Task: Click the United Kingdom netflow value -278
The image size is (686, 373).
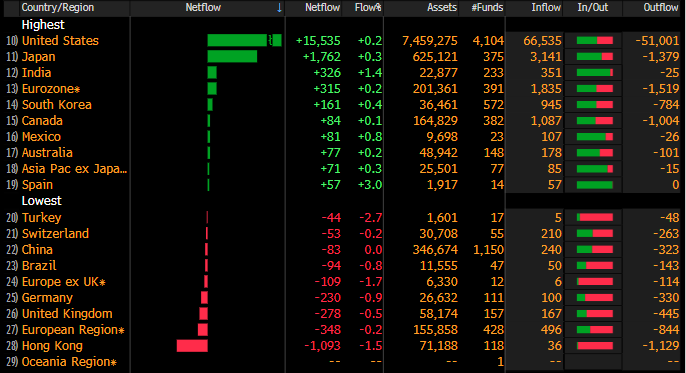Action: [328, 314]
